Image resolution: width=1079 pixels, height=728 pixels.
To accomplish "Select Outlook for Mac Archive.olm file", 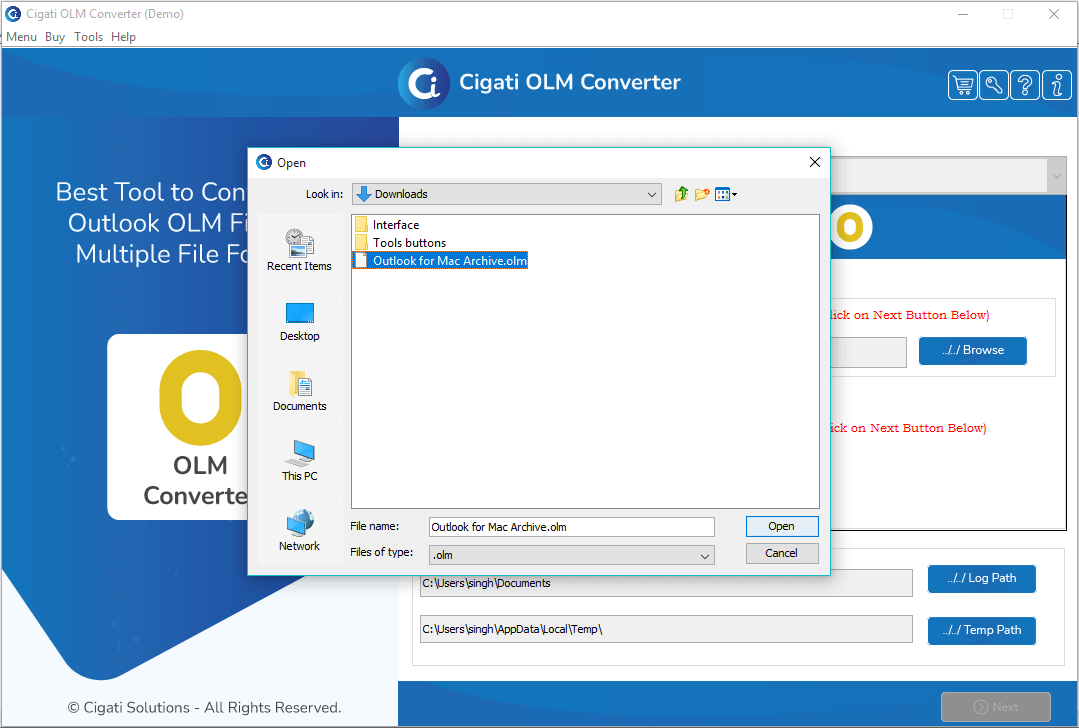I will coord(440,261).
